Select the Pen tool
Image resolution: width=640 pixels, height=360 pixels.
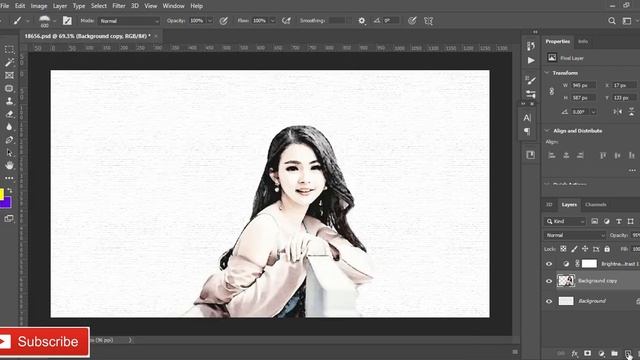point(9,140)
